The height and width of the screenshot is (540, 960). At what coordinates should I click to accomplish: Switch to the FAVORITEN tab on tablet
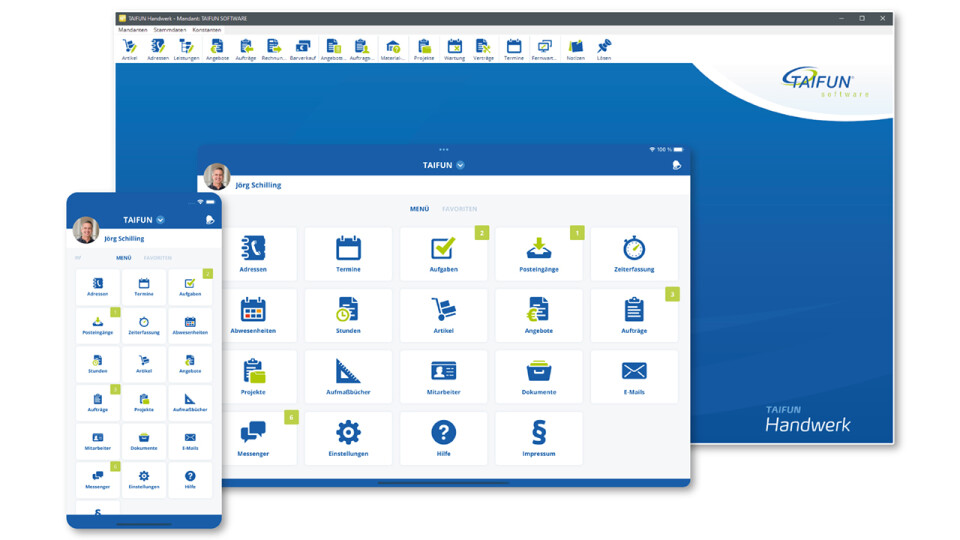pyautogui.click(x=459, y=209)
